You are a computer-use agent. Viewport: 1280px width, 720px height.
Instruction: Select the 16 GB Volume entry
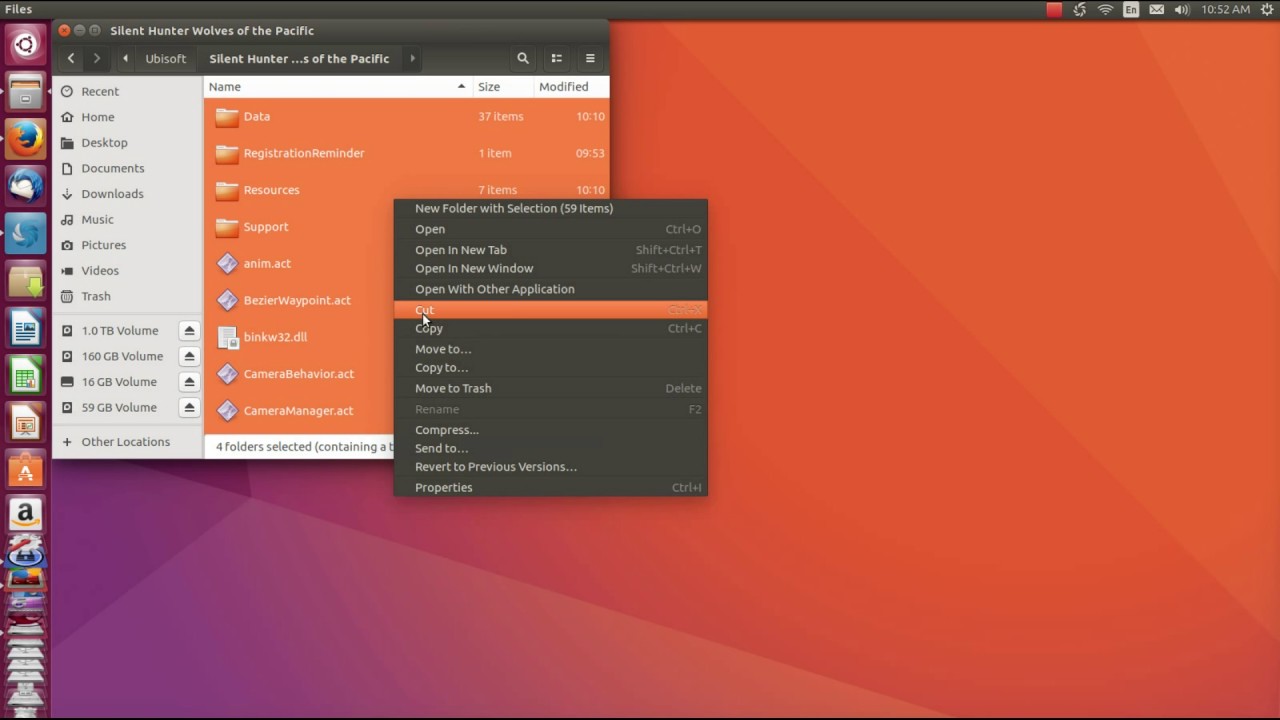[119, 382]
